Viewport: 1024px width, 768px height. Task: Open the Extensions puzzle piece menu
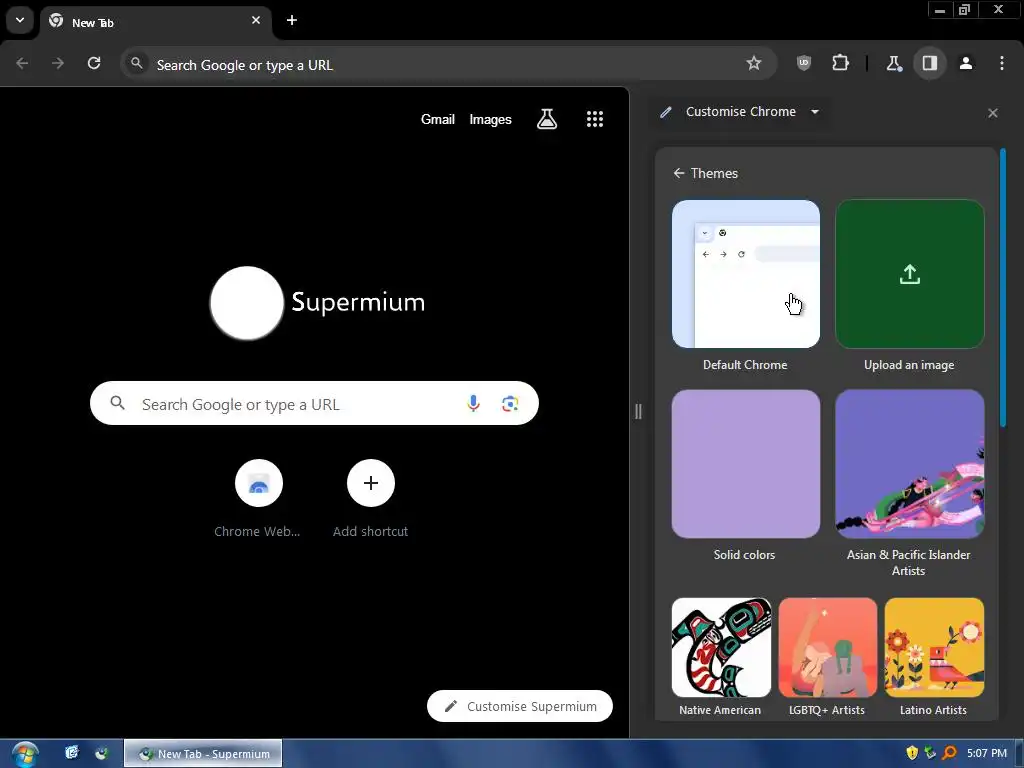[840, 63]
